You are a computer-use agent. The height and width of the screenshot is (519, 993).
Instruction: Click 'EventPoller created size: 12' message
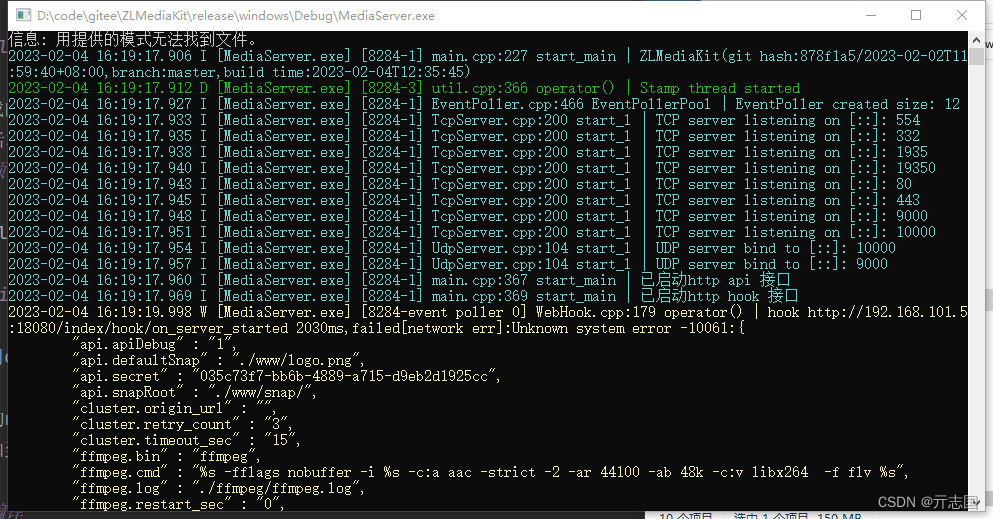pos(847,104)
